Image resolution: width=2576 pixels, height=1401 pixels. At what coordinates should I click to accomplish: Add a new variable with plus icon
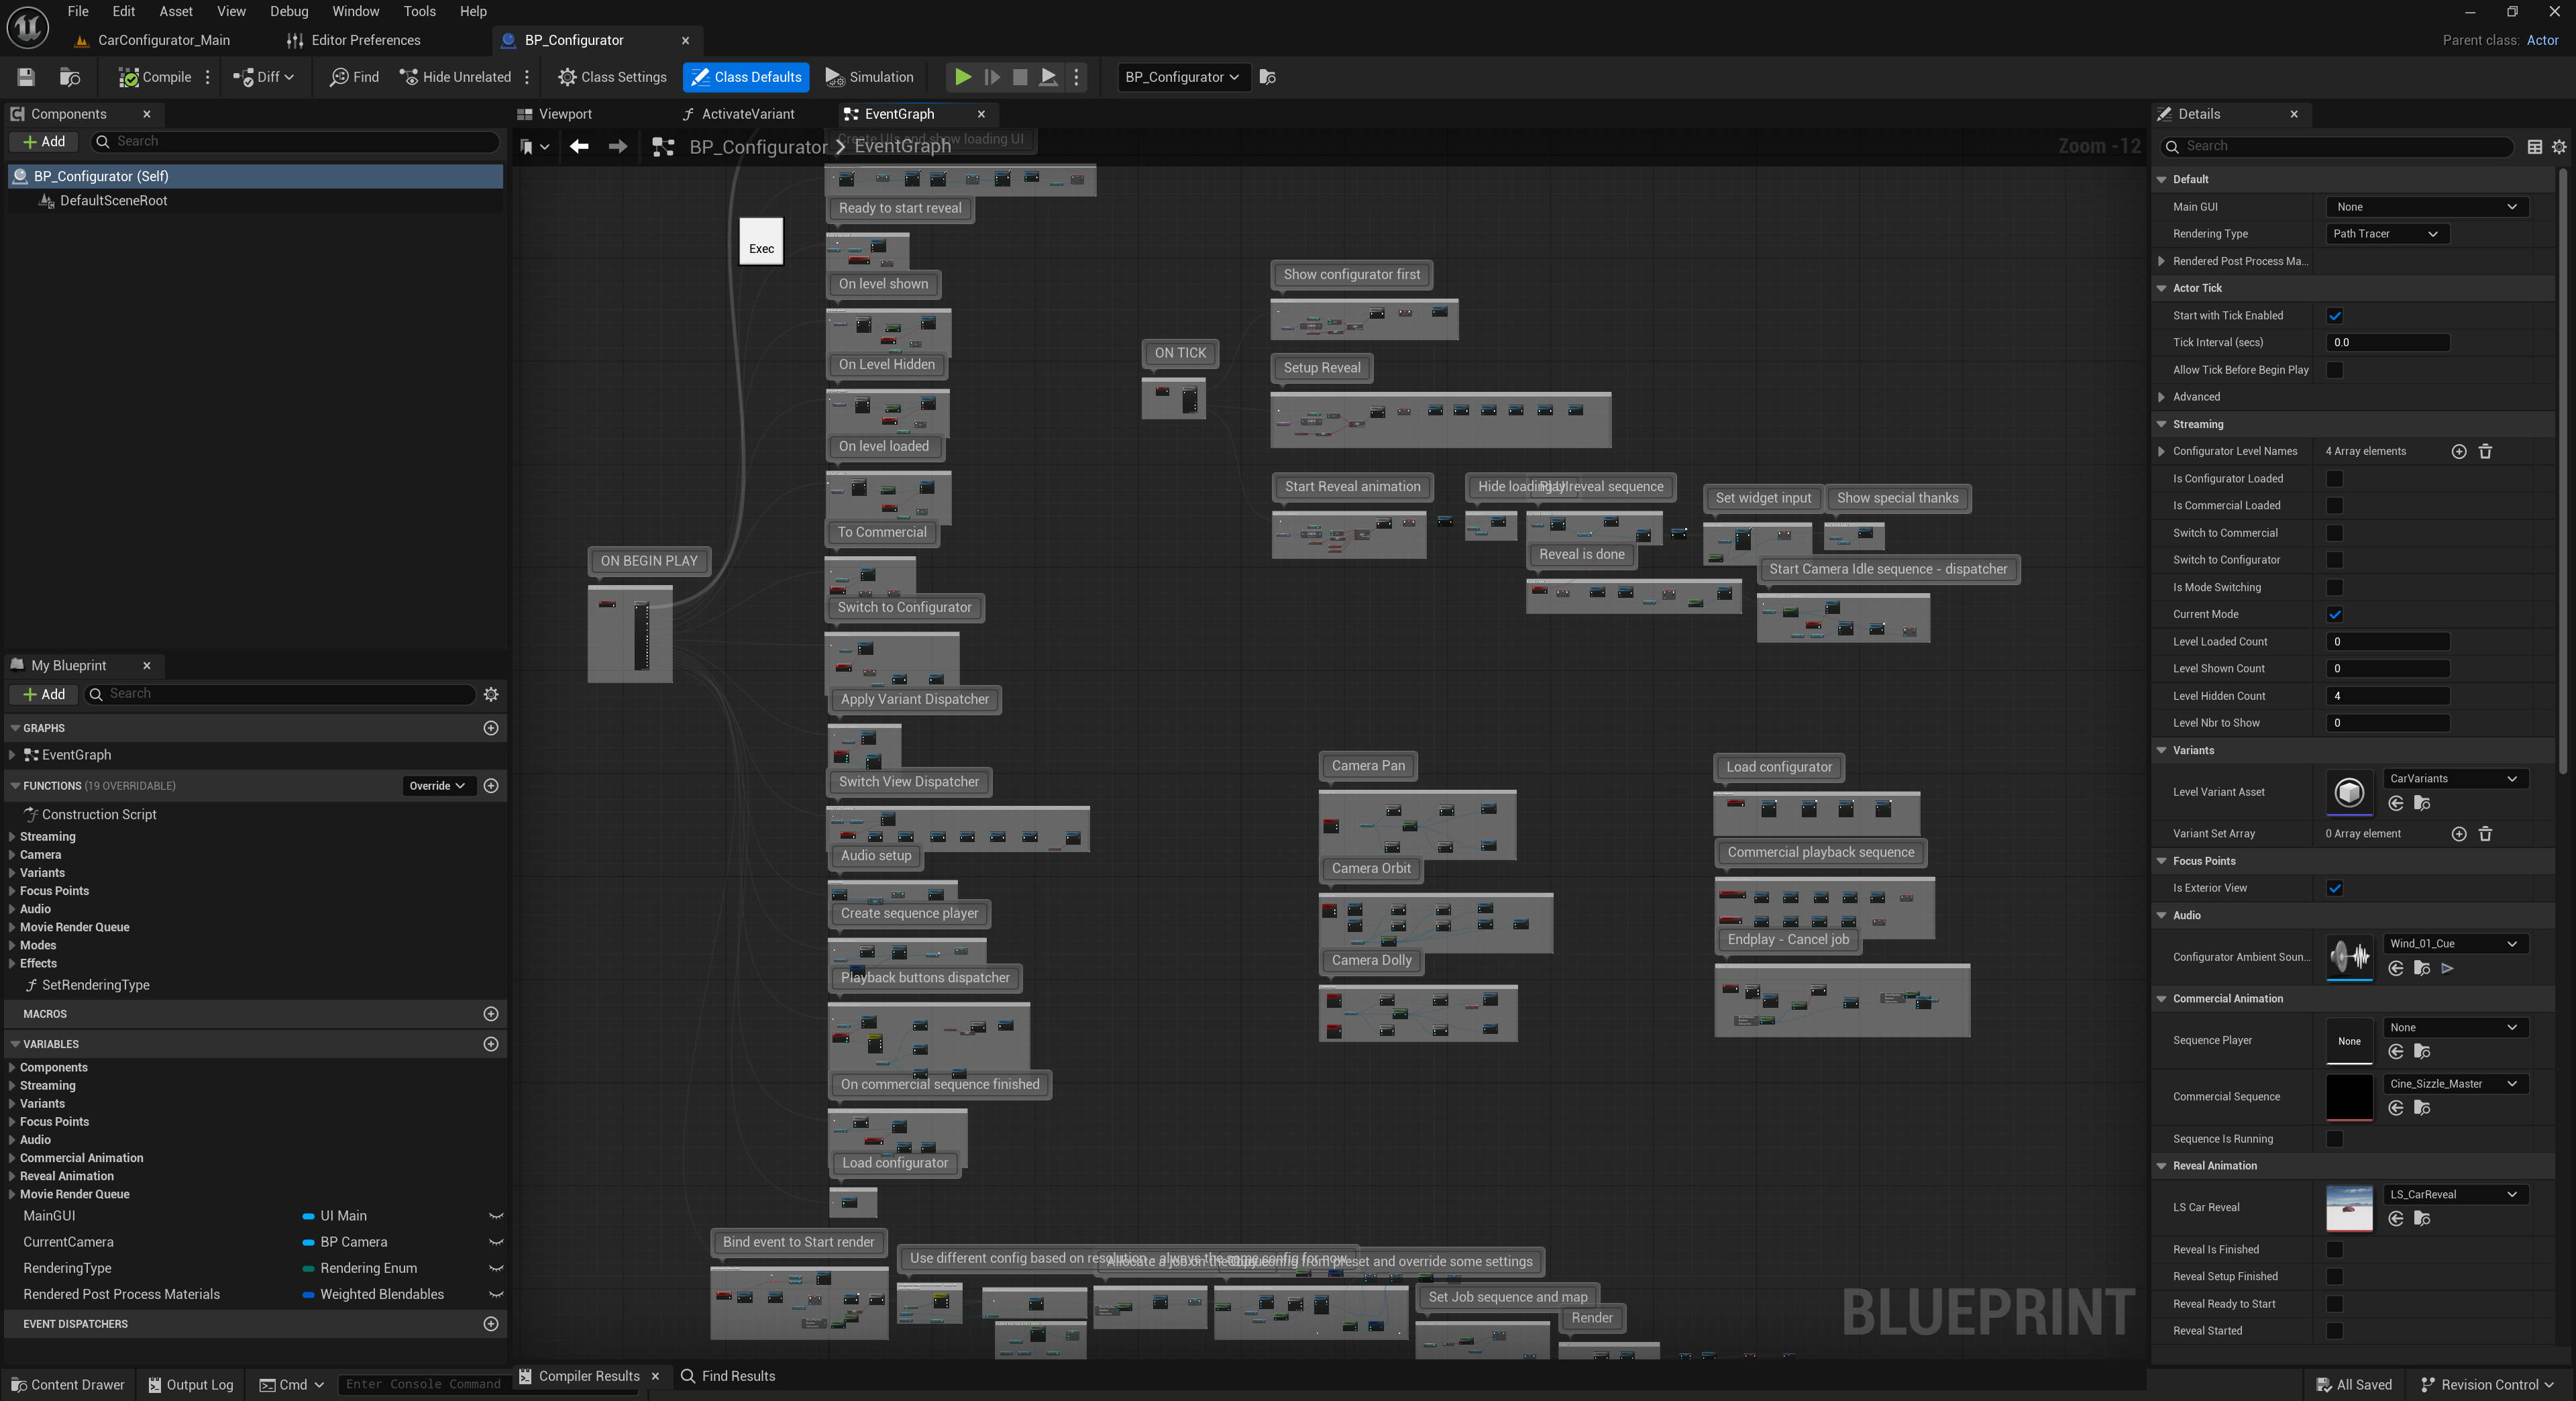tap(490, 1044)
